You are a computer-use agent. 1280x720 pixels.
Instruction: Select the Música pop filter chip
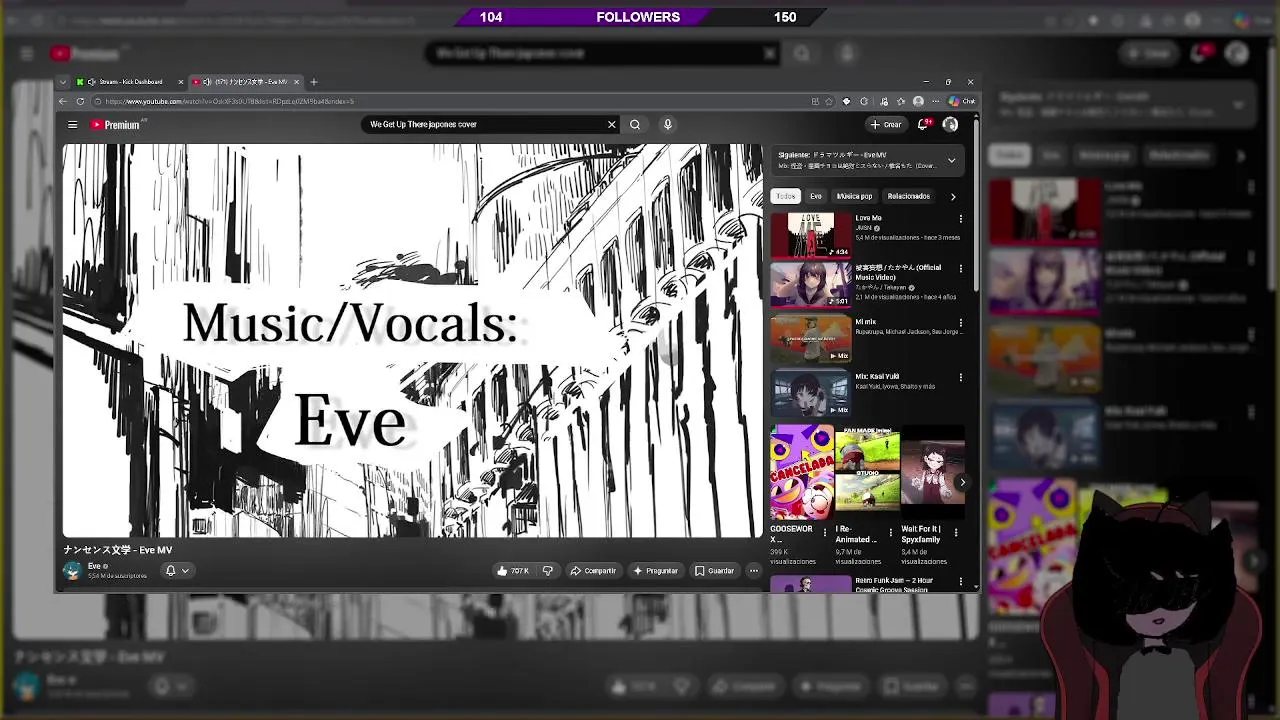click(x=854, y=196)
